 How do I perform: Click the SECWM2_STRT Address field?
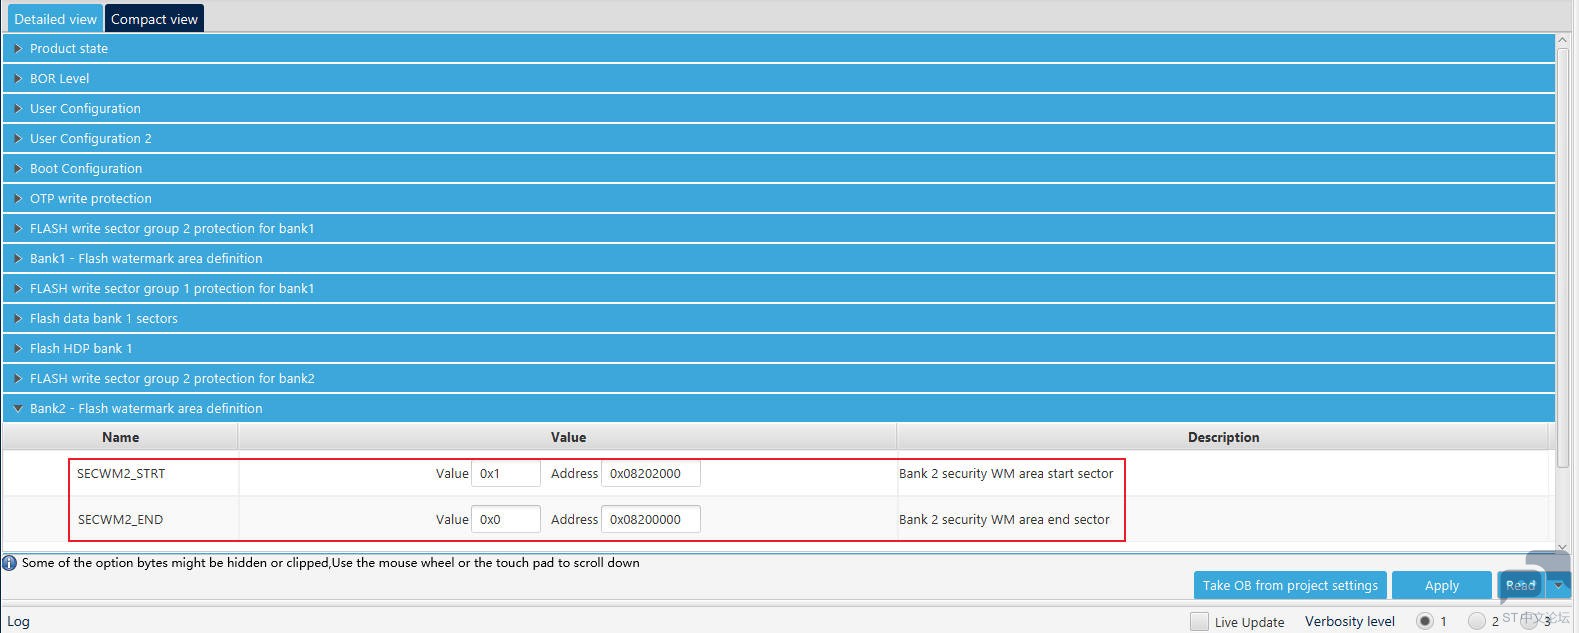(650, 473)
